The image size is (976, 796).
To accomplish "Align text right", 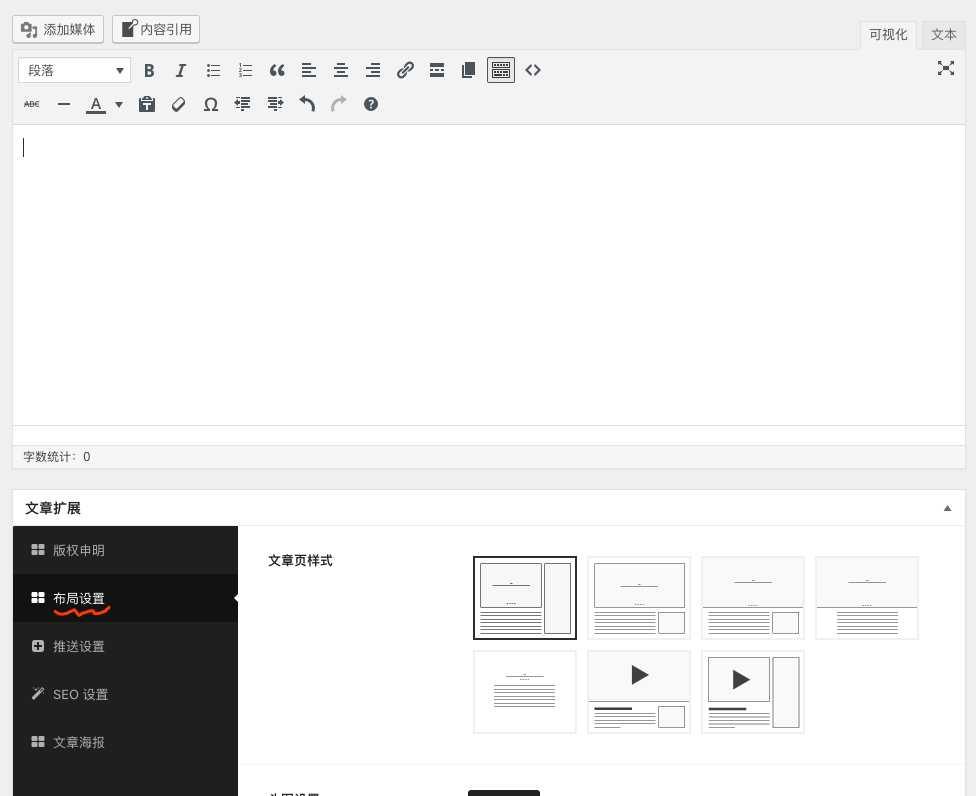I will [373, 70].
